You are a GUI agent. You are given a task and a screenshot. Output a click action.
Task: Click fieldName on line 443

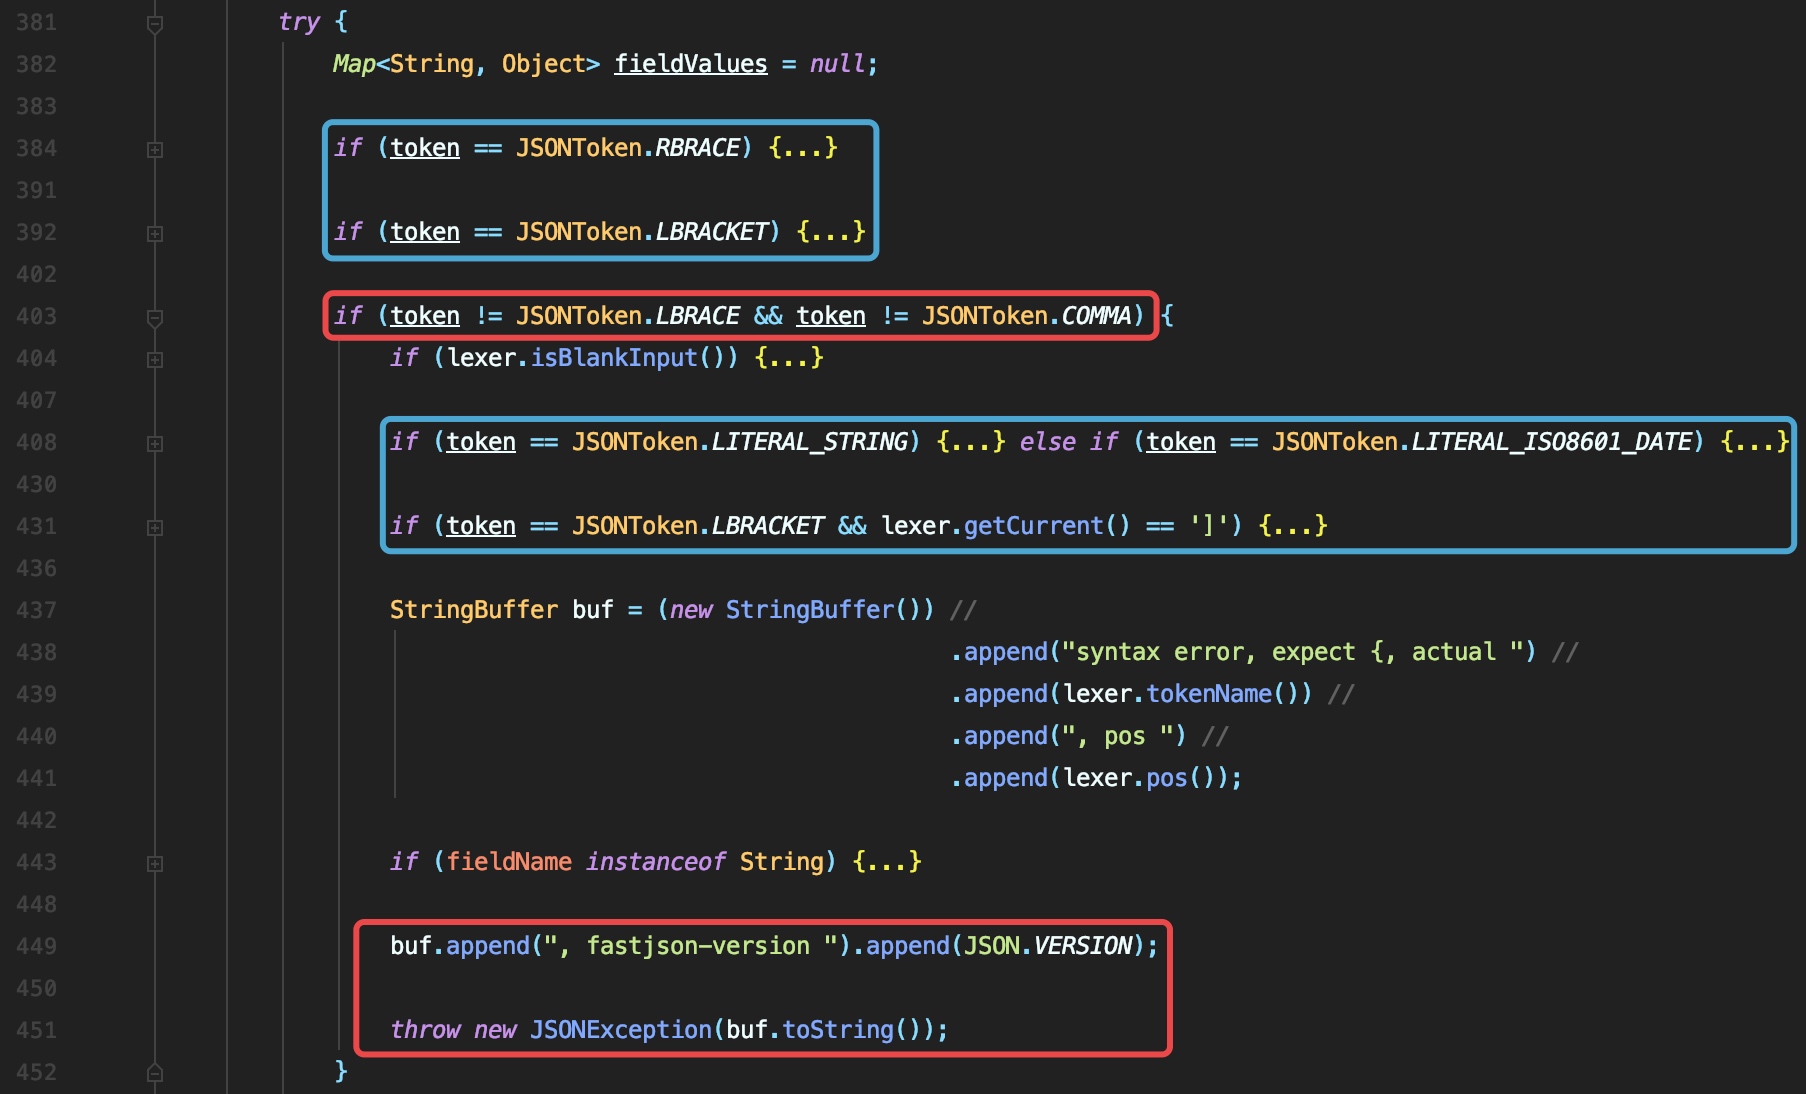pos(509,862)
